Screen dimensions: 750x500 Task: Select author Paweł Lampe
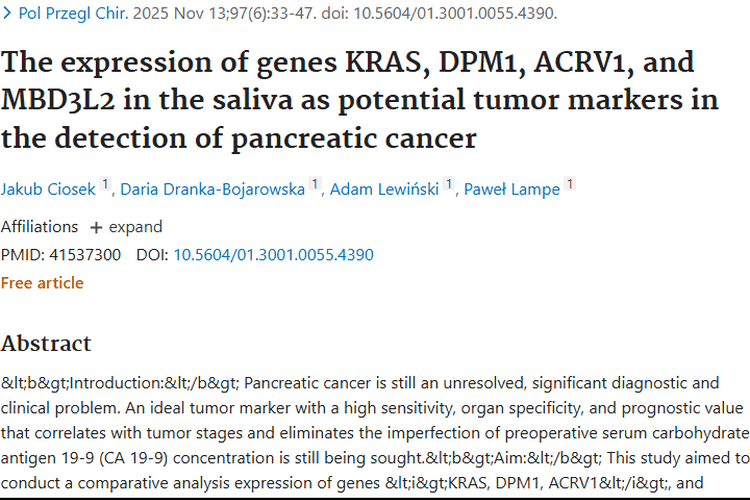pyautogui.click(x=512, y=189)
